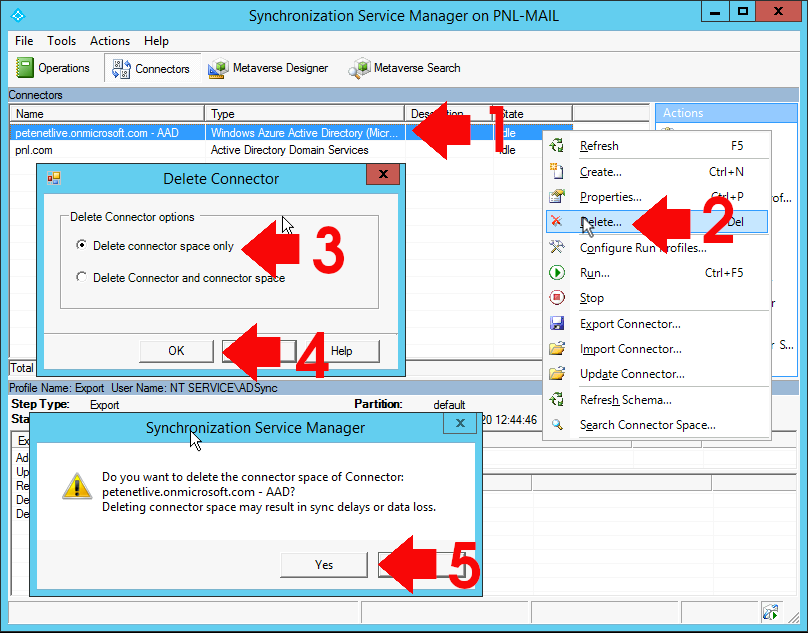Click OK in the Delete Connector dialog

[x=176, y=351]
